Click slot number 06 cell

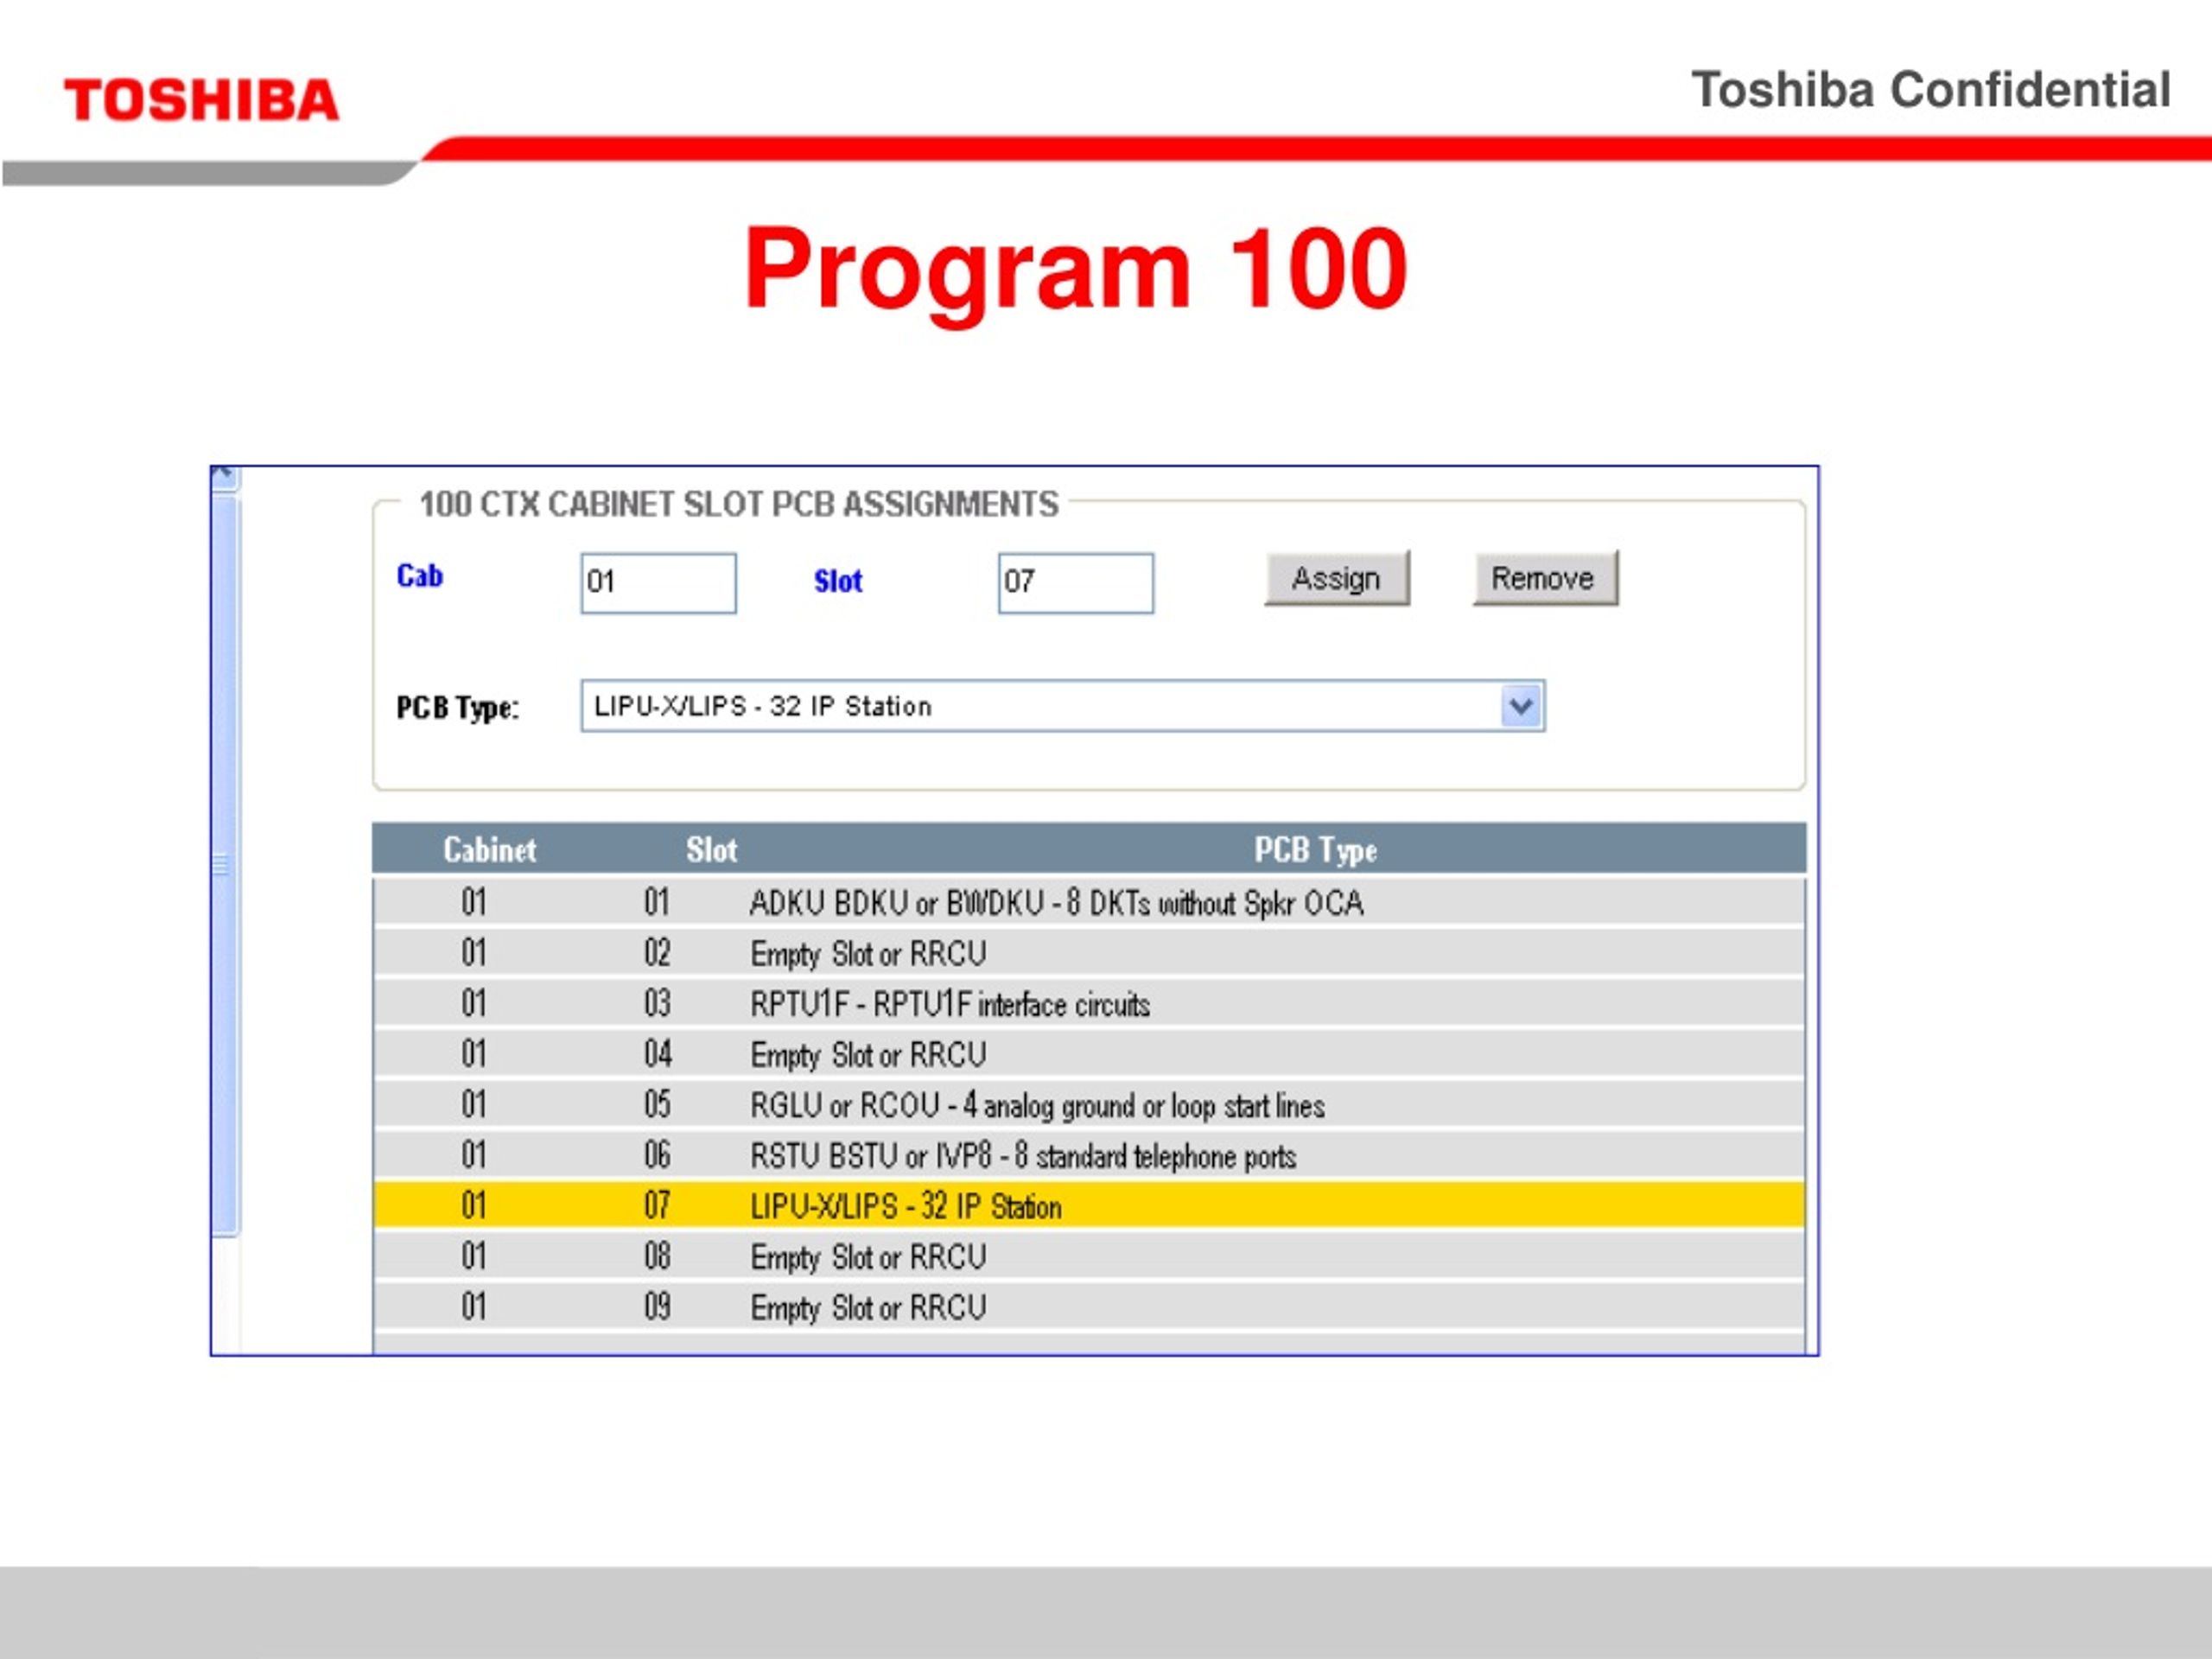657,1156
